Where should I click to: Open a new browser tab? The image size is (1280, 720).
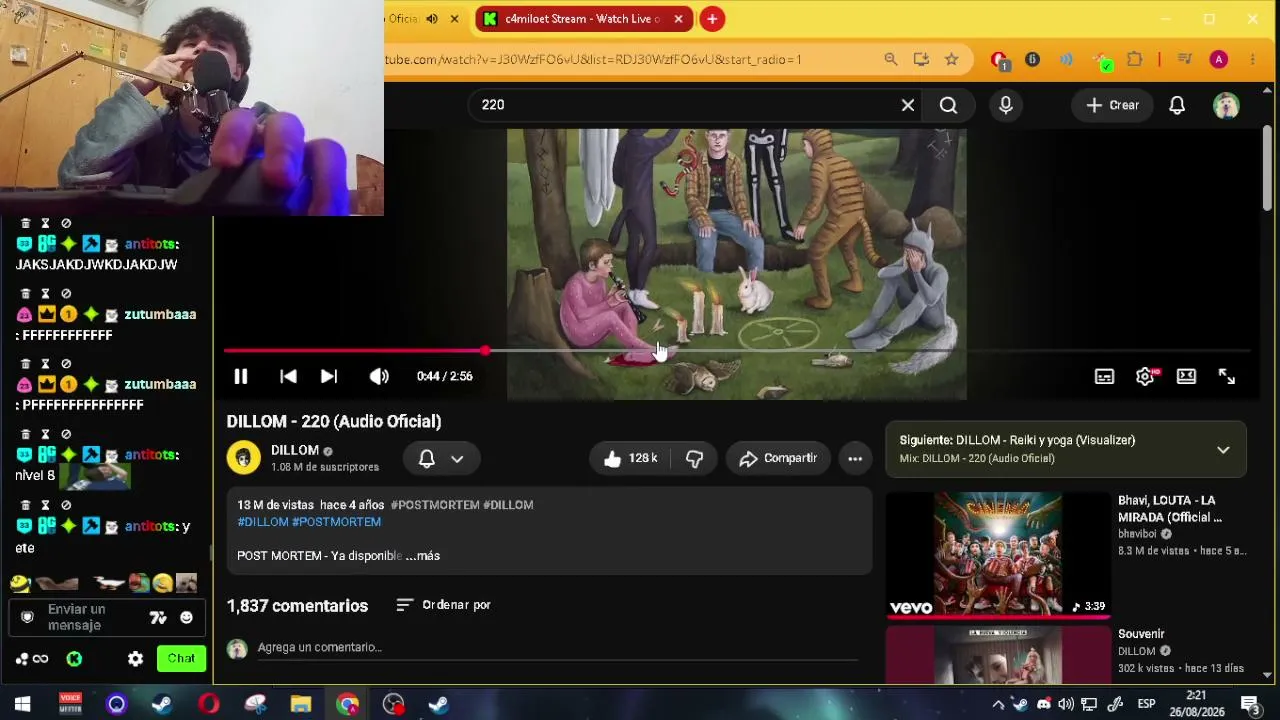click(x=712, y=19)
